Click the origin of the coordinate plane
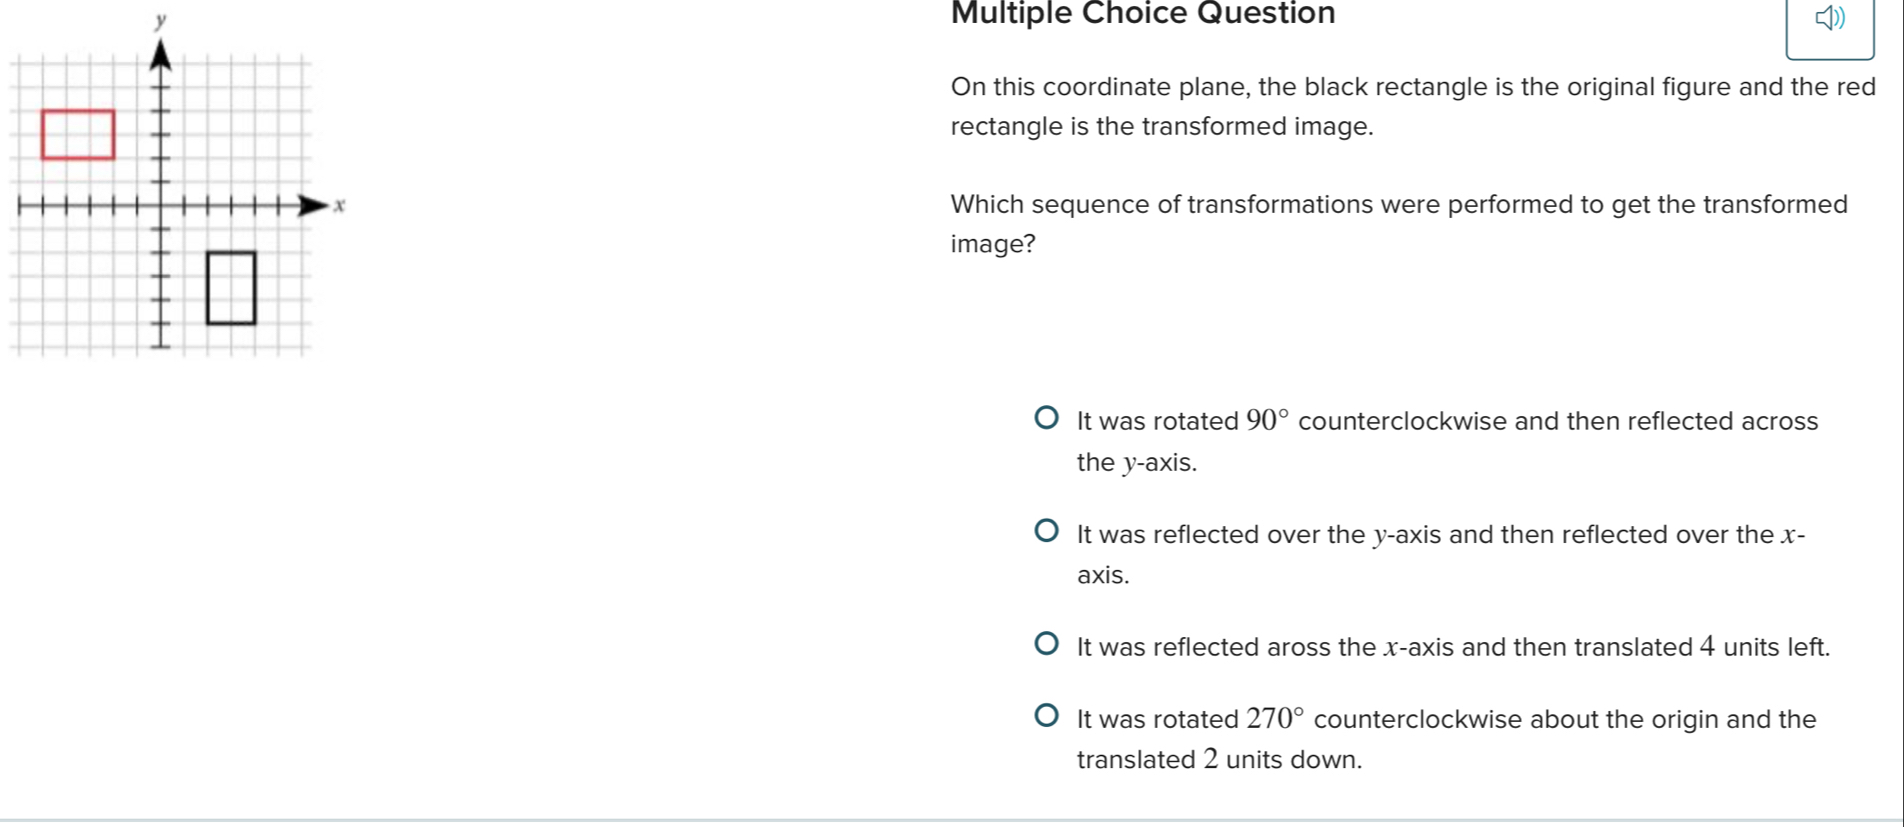The image size is (1904, 827). 161,207
